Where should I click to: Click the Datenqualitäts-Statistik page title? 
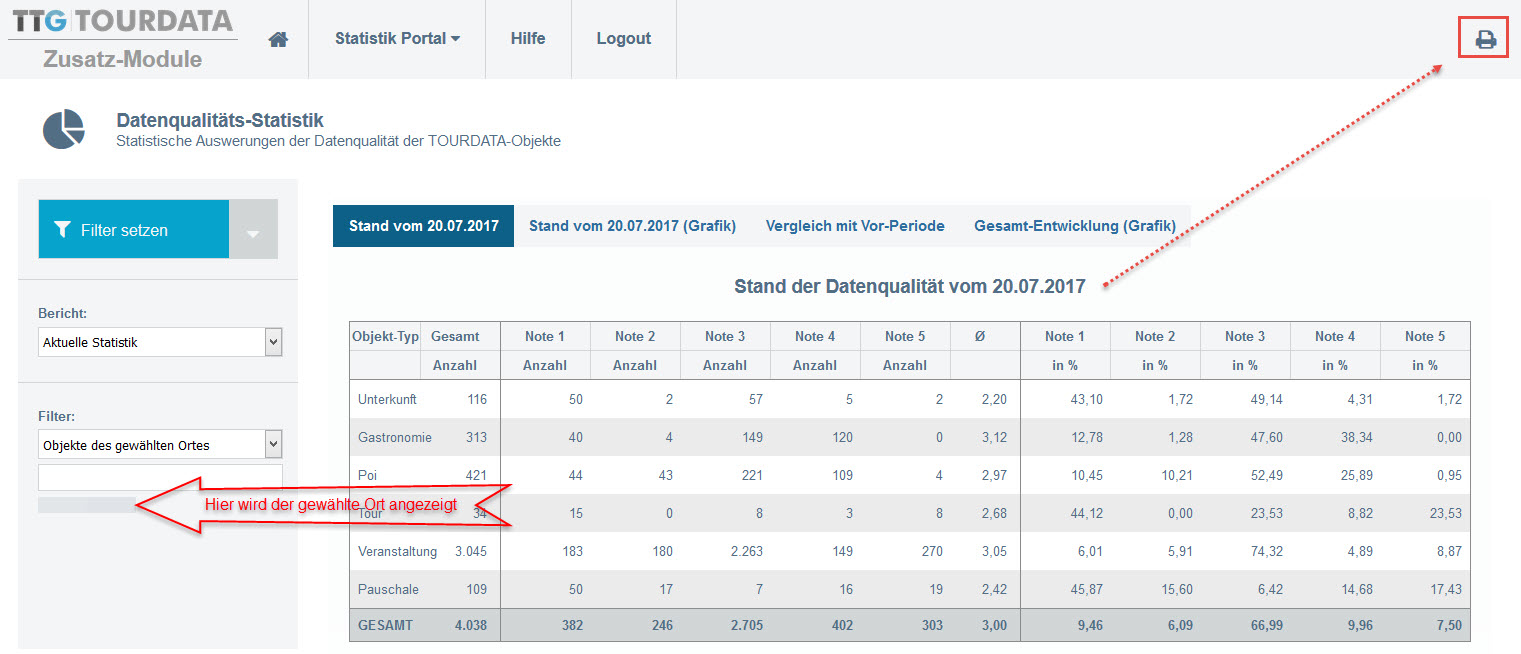[220, 121]
